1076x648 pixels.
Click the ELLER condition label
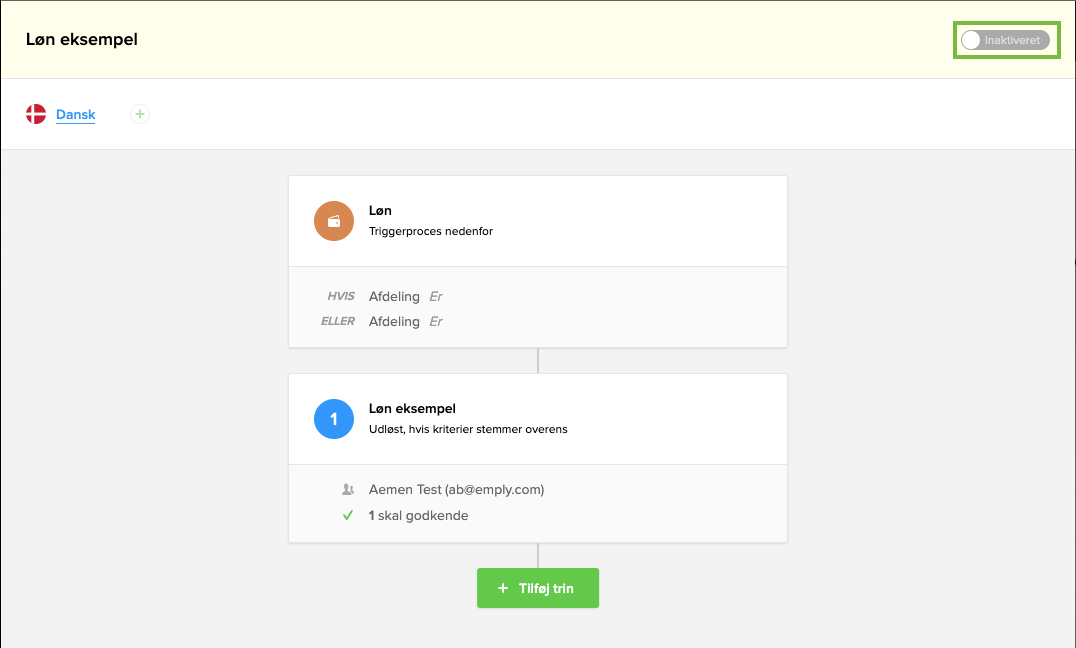338,321
